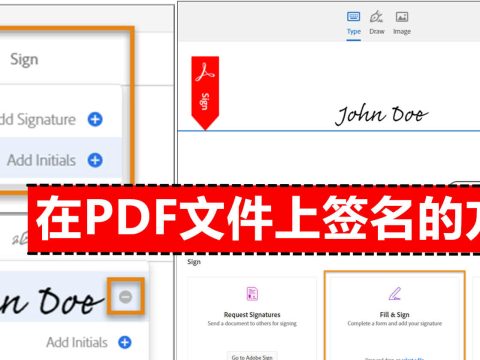Open the Image tab label
This screenshot has width=480, height=360.
click(x=402, y=32)
